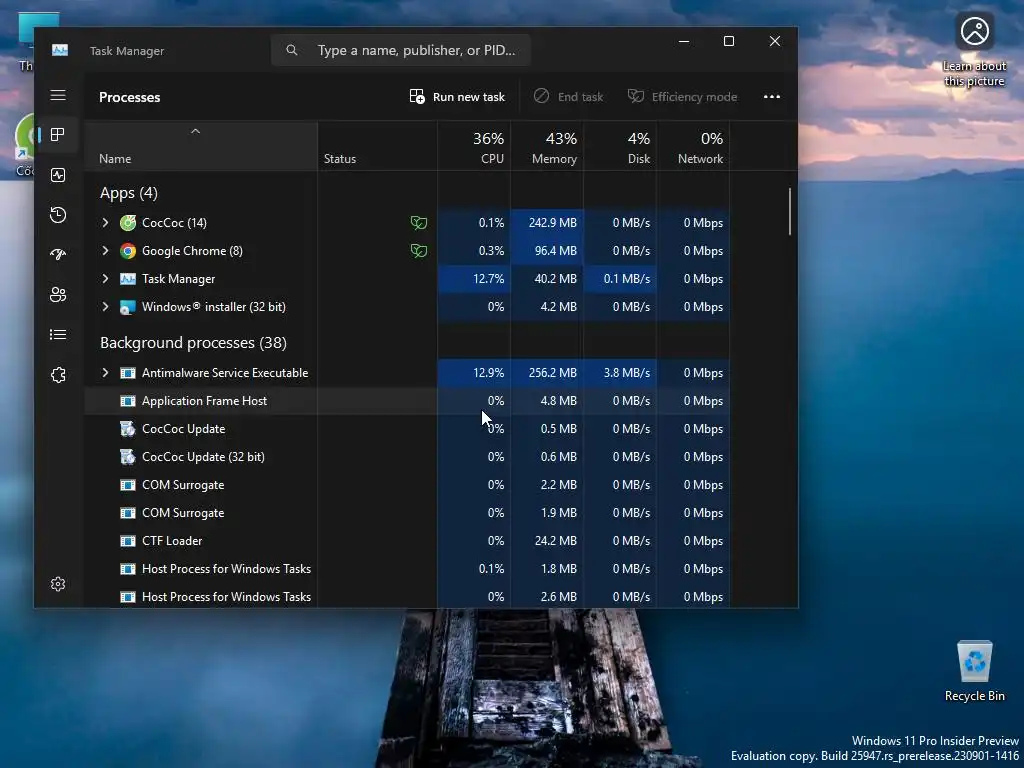Image resolution: width=1024 pixels, height=768 pixels.
Task: Select the Application Frame Host row
Action: pos(407,401)
